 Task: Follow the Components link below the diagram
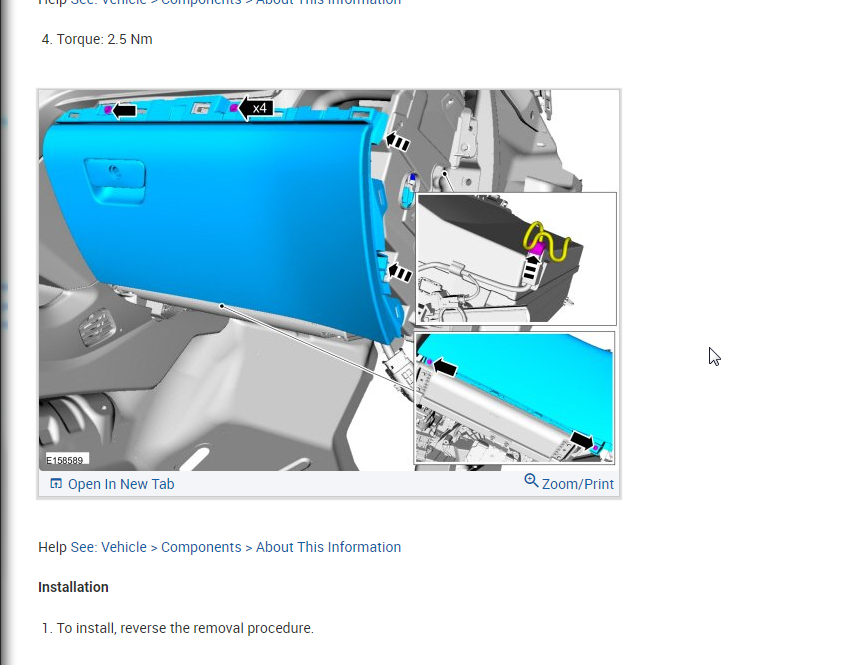pos(201,547)
